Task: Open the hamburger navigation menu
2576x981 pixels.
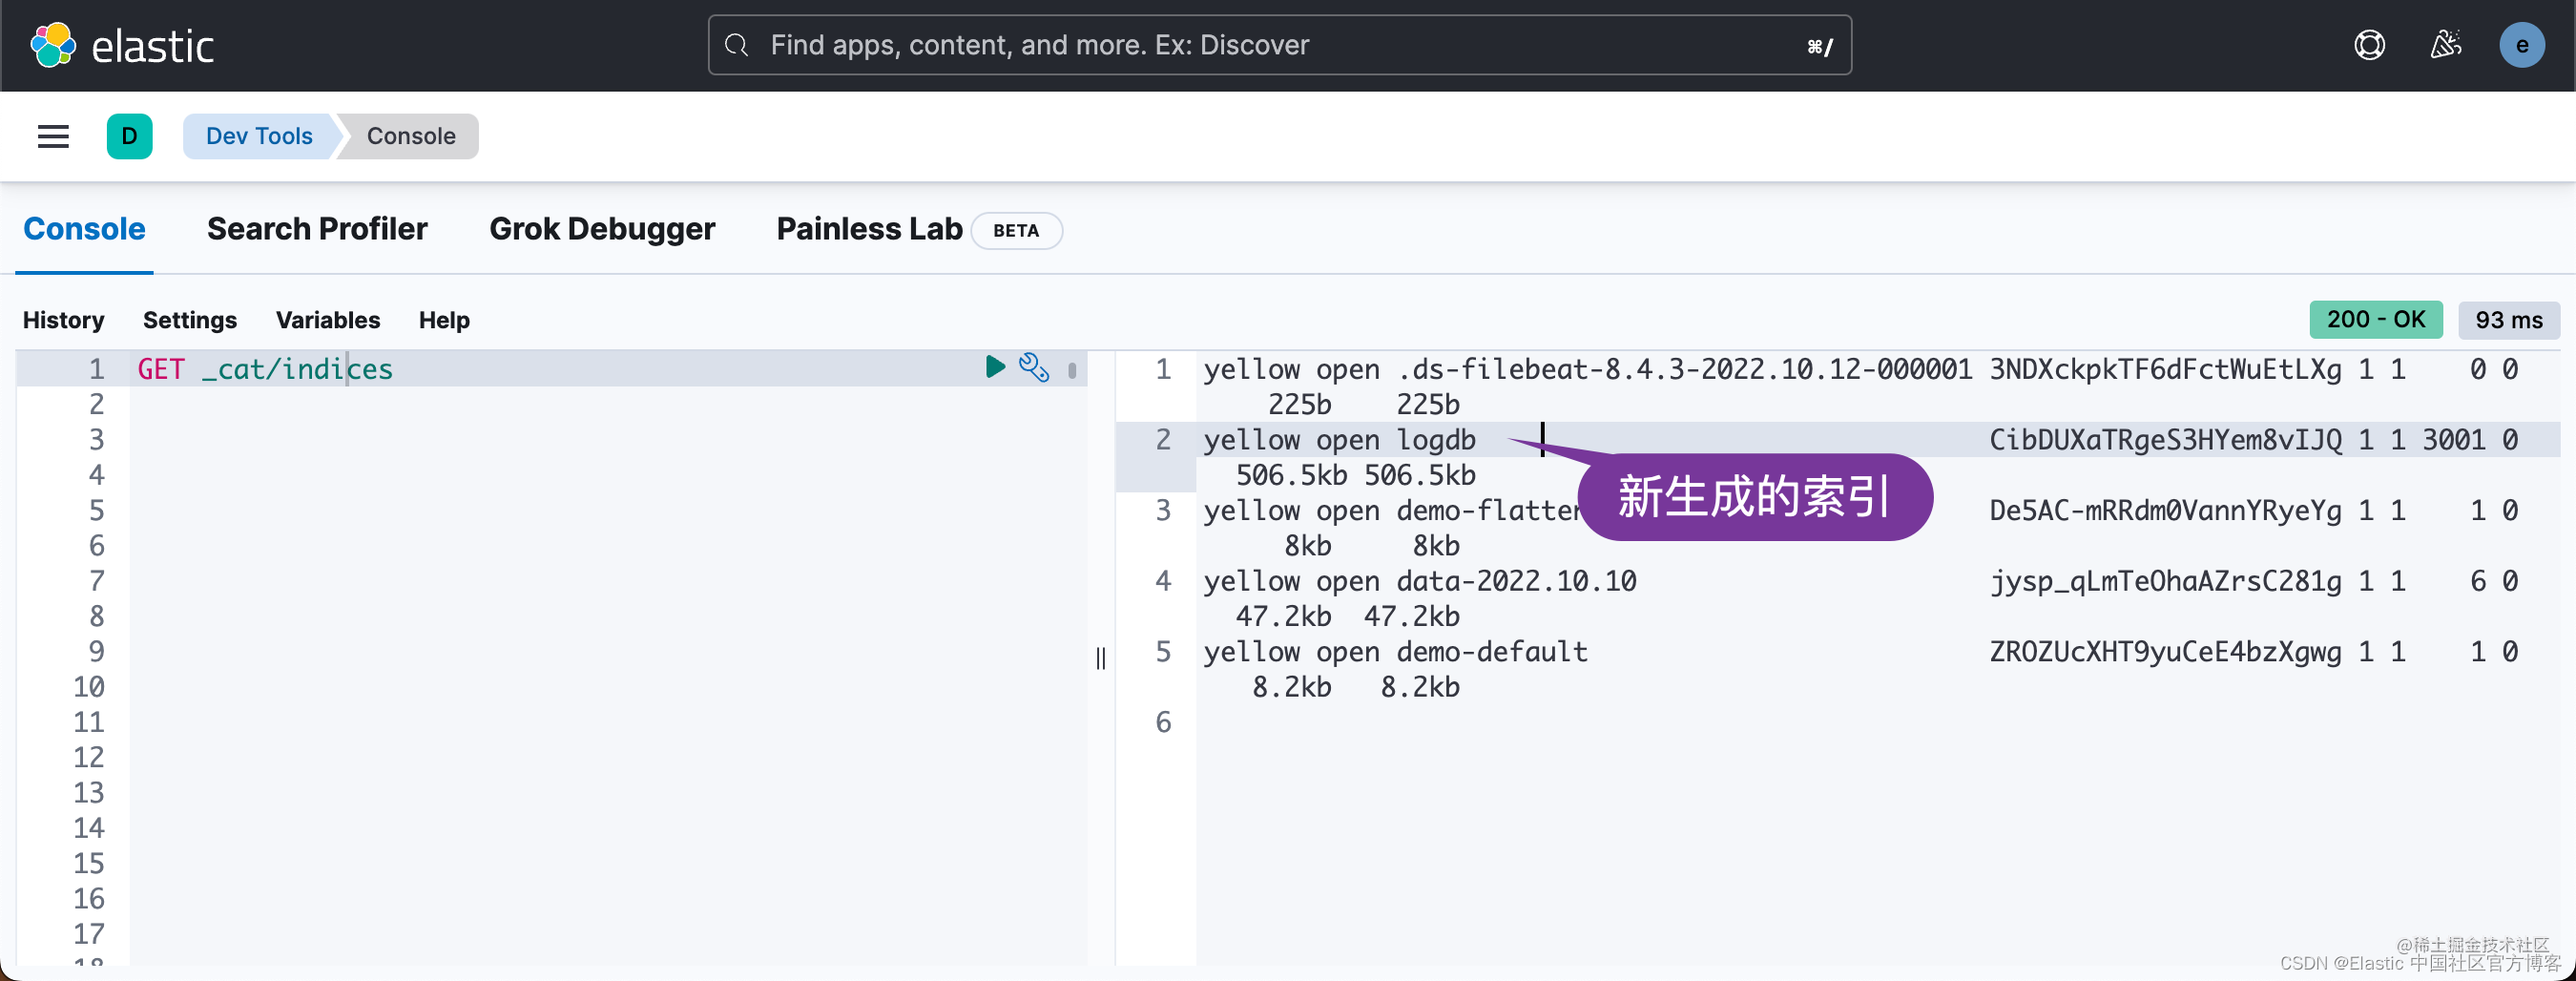Action: click(53, 136)
